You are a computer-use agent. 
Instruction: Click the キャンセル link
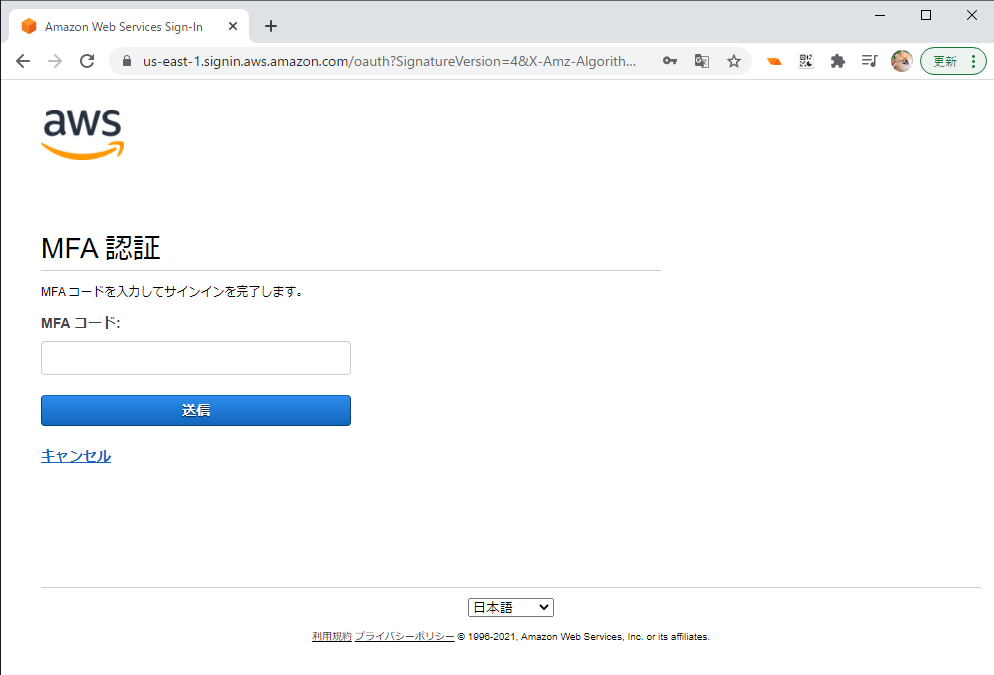click(x=76, y=456)
